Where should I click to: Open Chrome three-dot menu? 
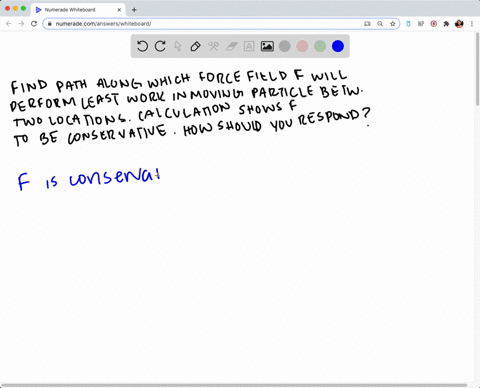coord(472,24)
